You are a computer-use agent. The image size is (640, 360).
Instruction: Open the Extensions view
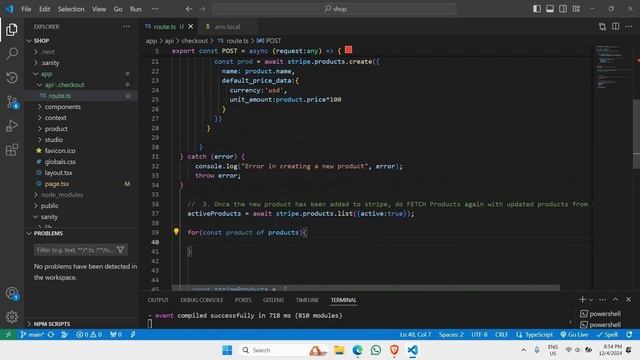12,150
